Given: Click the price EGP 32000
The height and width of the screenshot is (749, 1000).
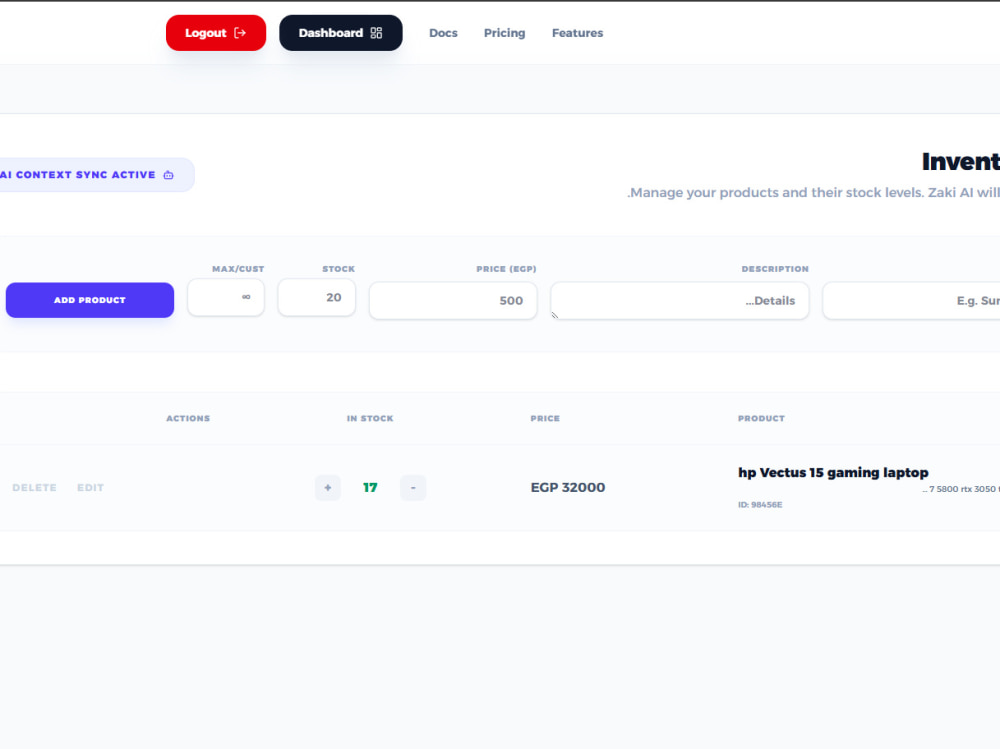Looking at the screenshot, I should pos(568,487).
